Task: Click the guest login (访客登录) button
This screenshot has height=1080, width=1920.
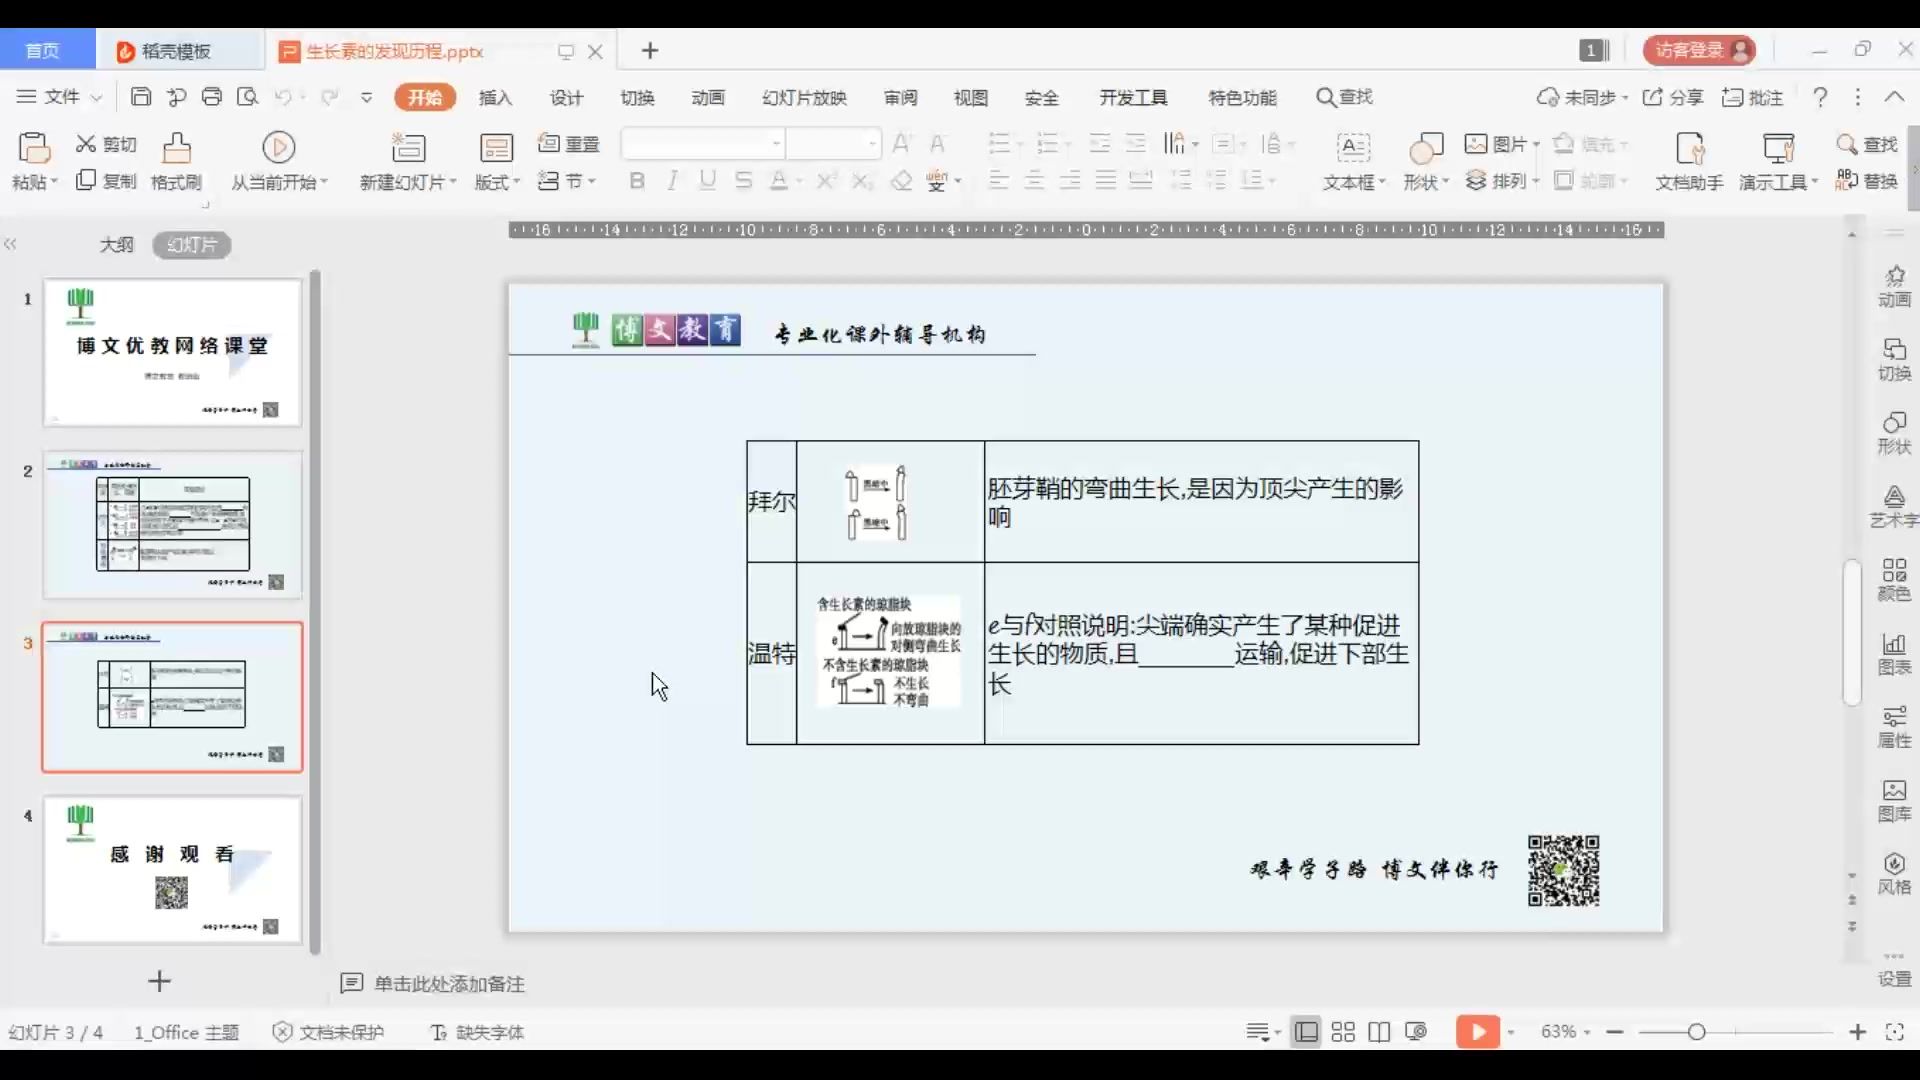Action: point(1699,50)
